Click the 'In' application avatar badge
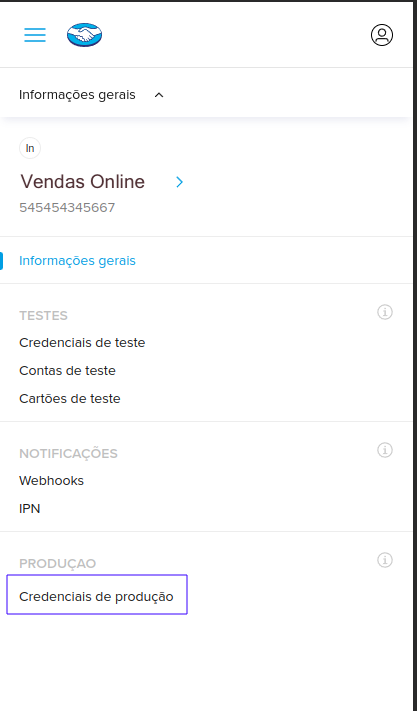This screenshot has height=711, width=417. pos(30,148)
